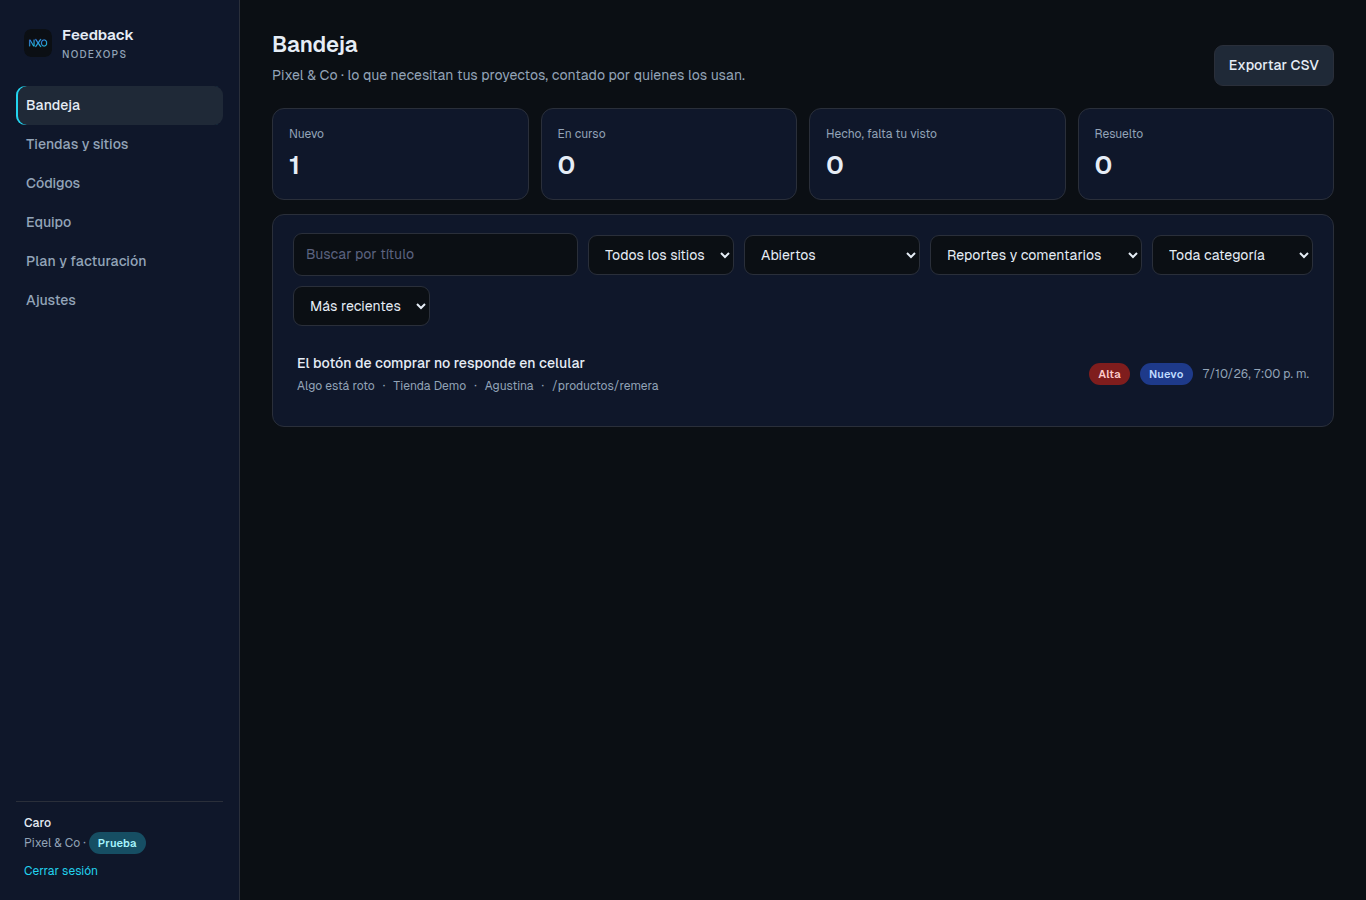Click the Cerrar sesión link
Viewport: 1366px width, 900px height.
pos(61,871)
